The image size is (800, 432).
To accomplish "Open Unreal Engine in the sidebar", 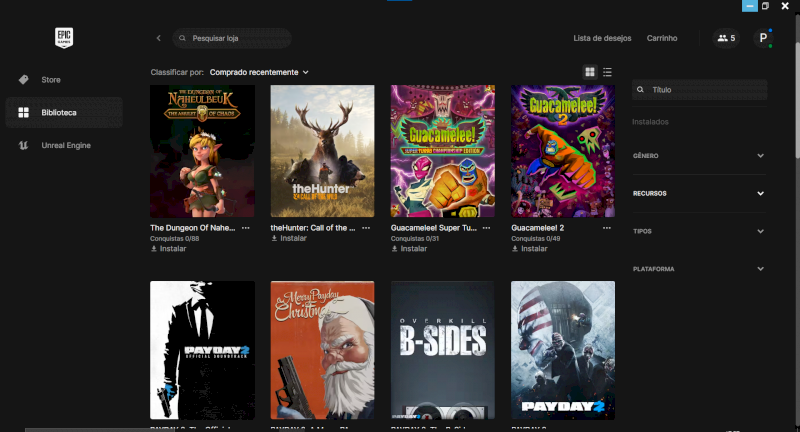I will (64, 145).
